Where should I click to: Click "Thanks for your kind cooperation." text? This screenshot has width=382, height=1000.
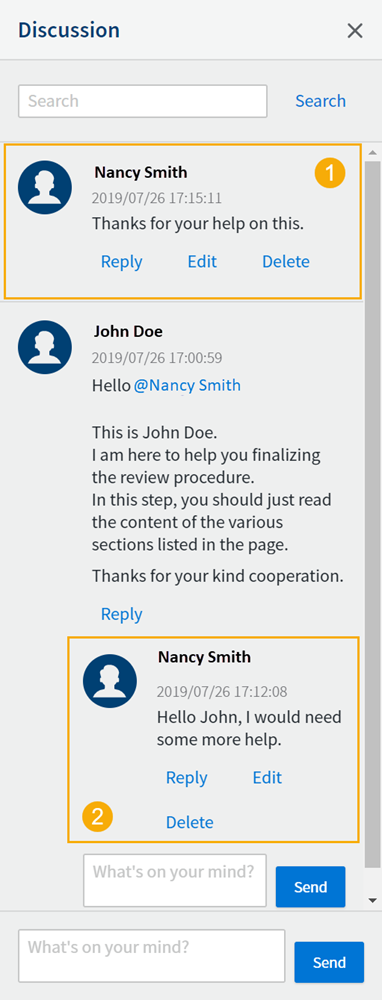218,576
